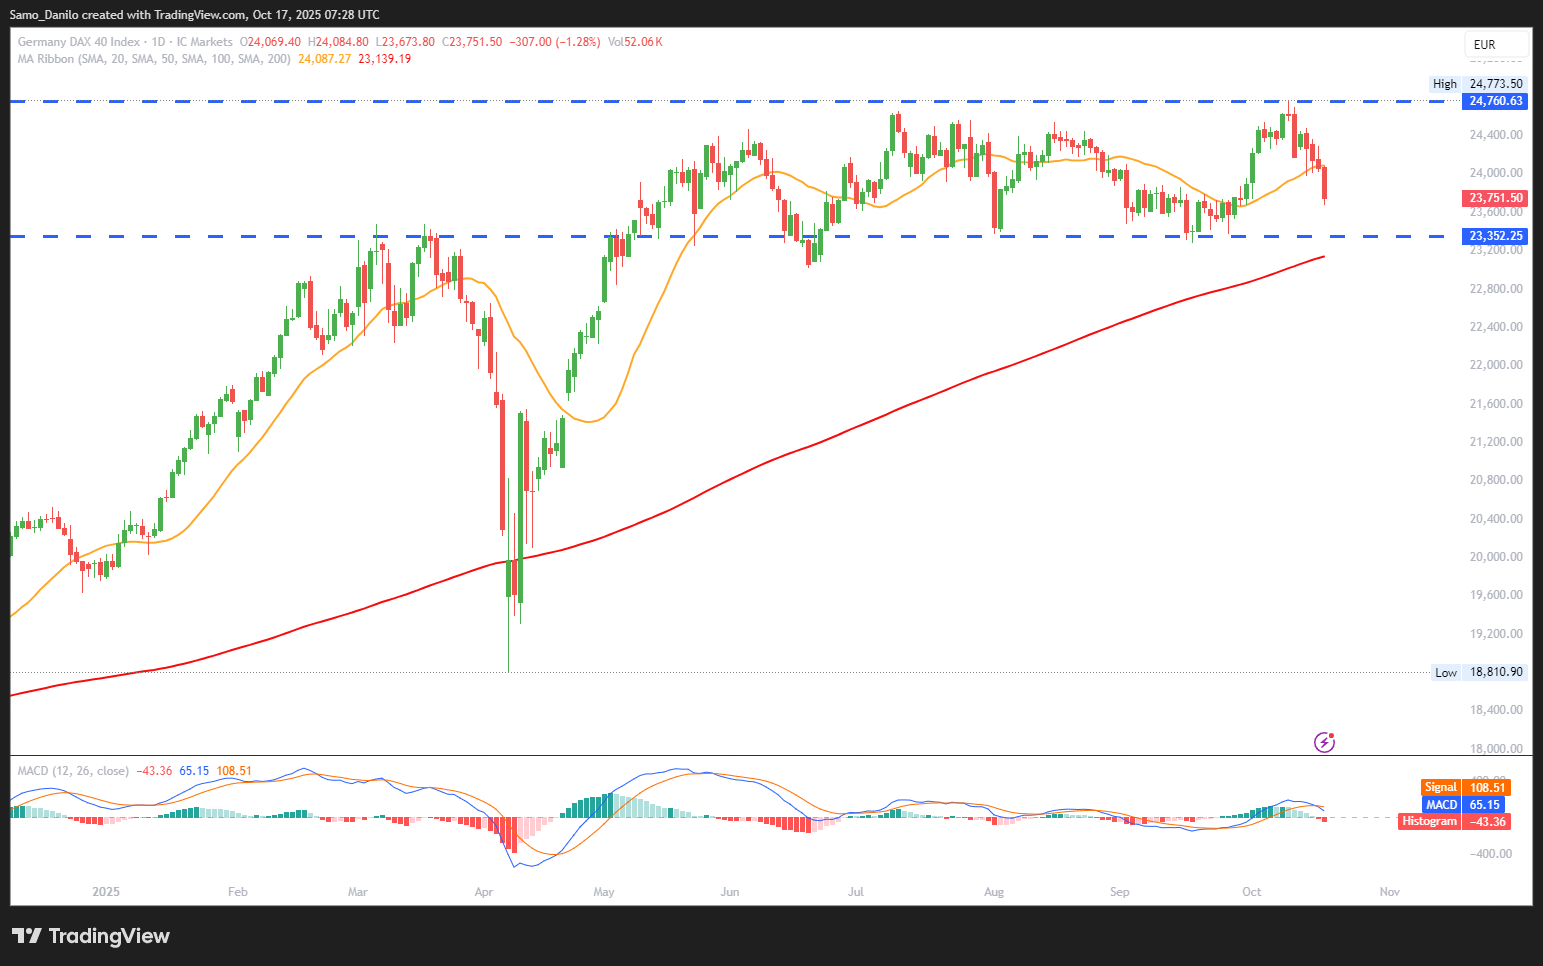Select the upper resistance line label 24,760.63
Viewport: 1543px width, 966px height.
point(1496,101)
